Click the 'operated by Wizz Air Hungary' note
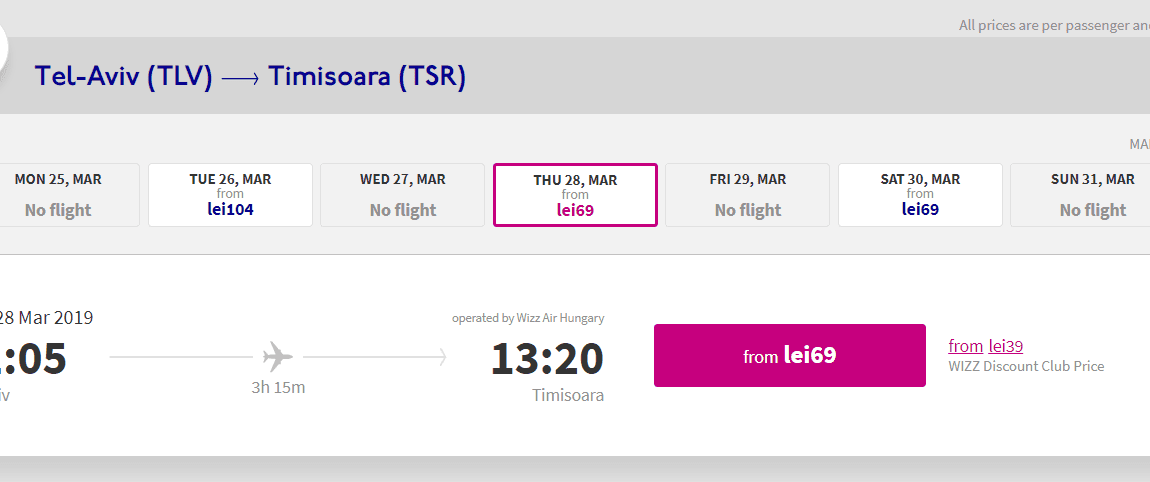The image size is (1150, 482). pyautogui.click(x=528, y=318)
